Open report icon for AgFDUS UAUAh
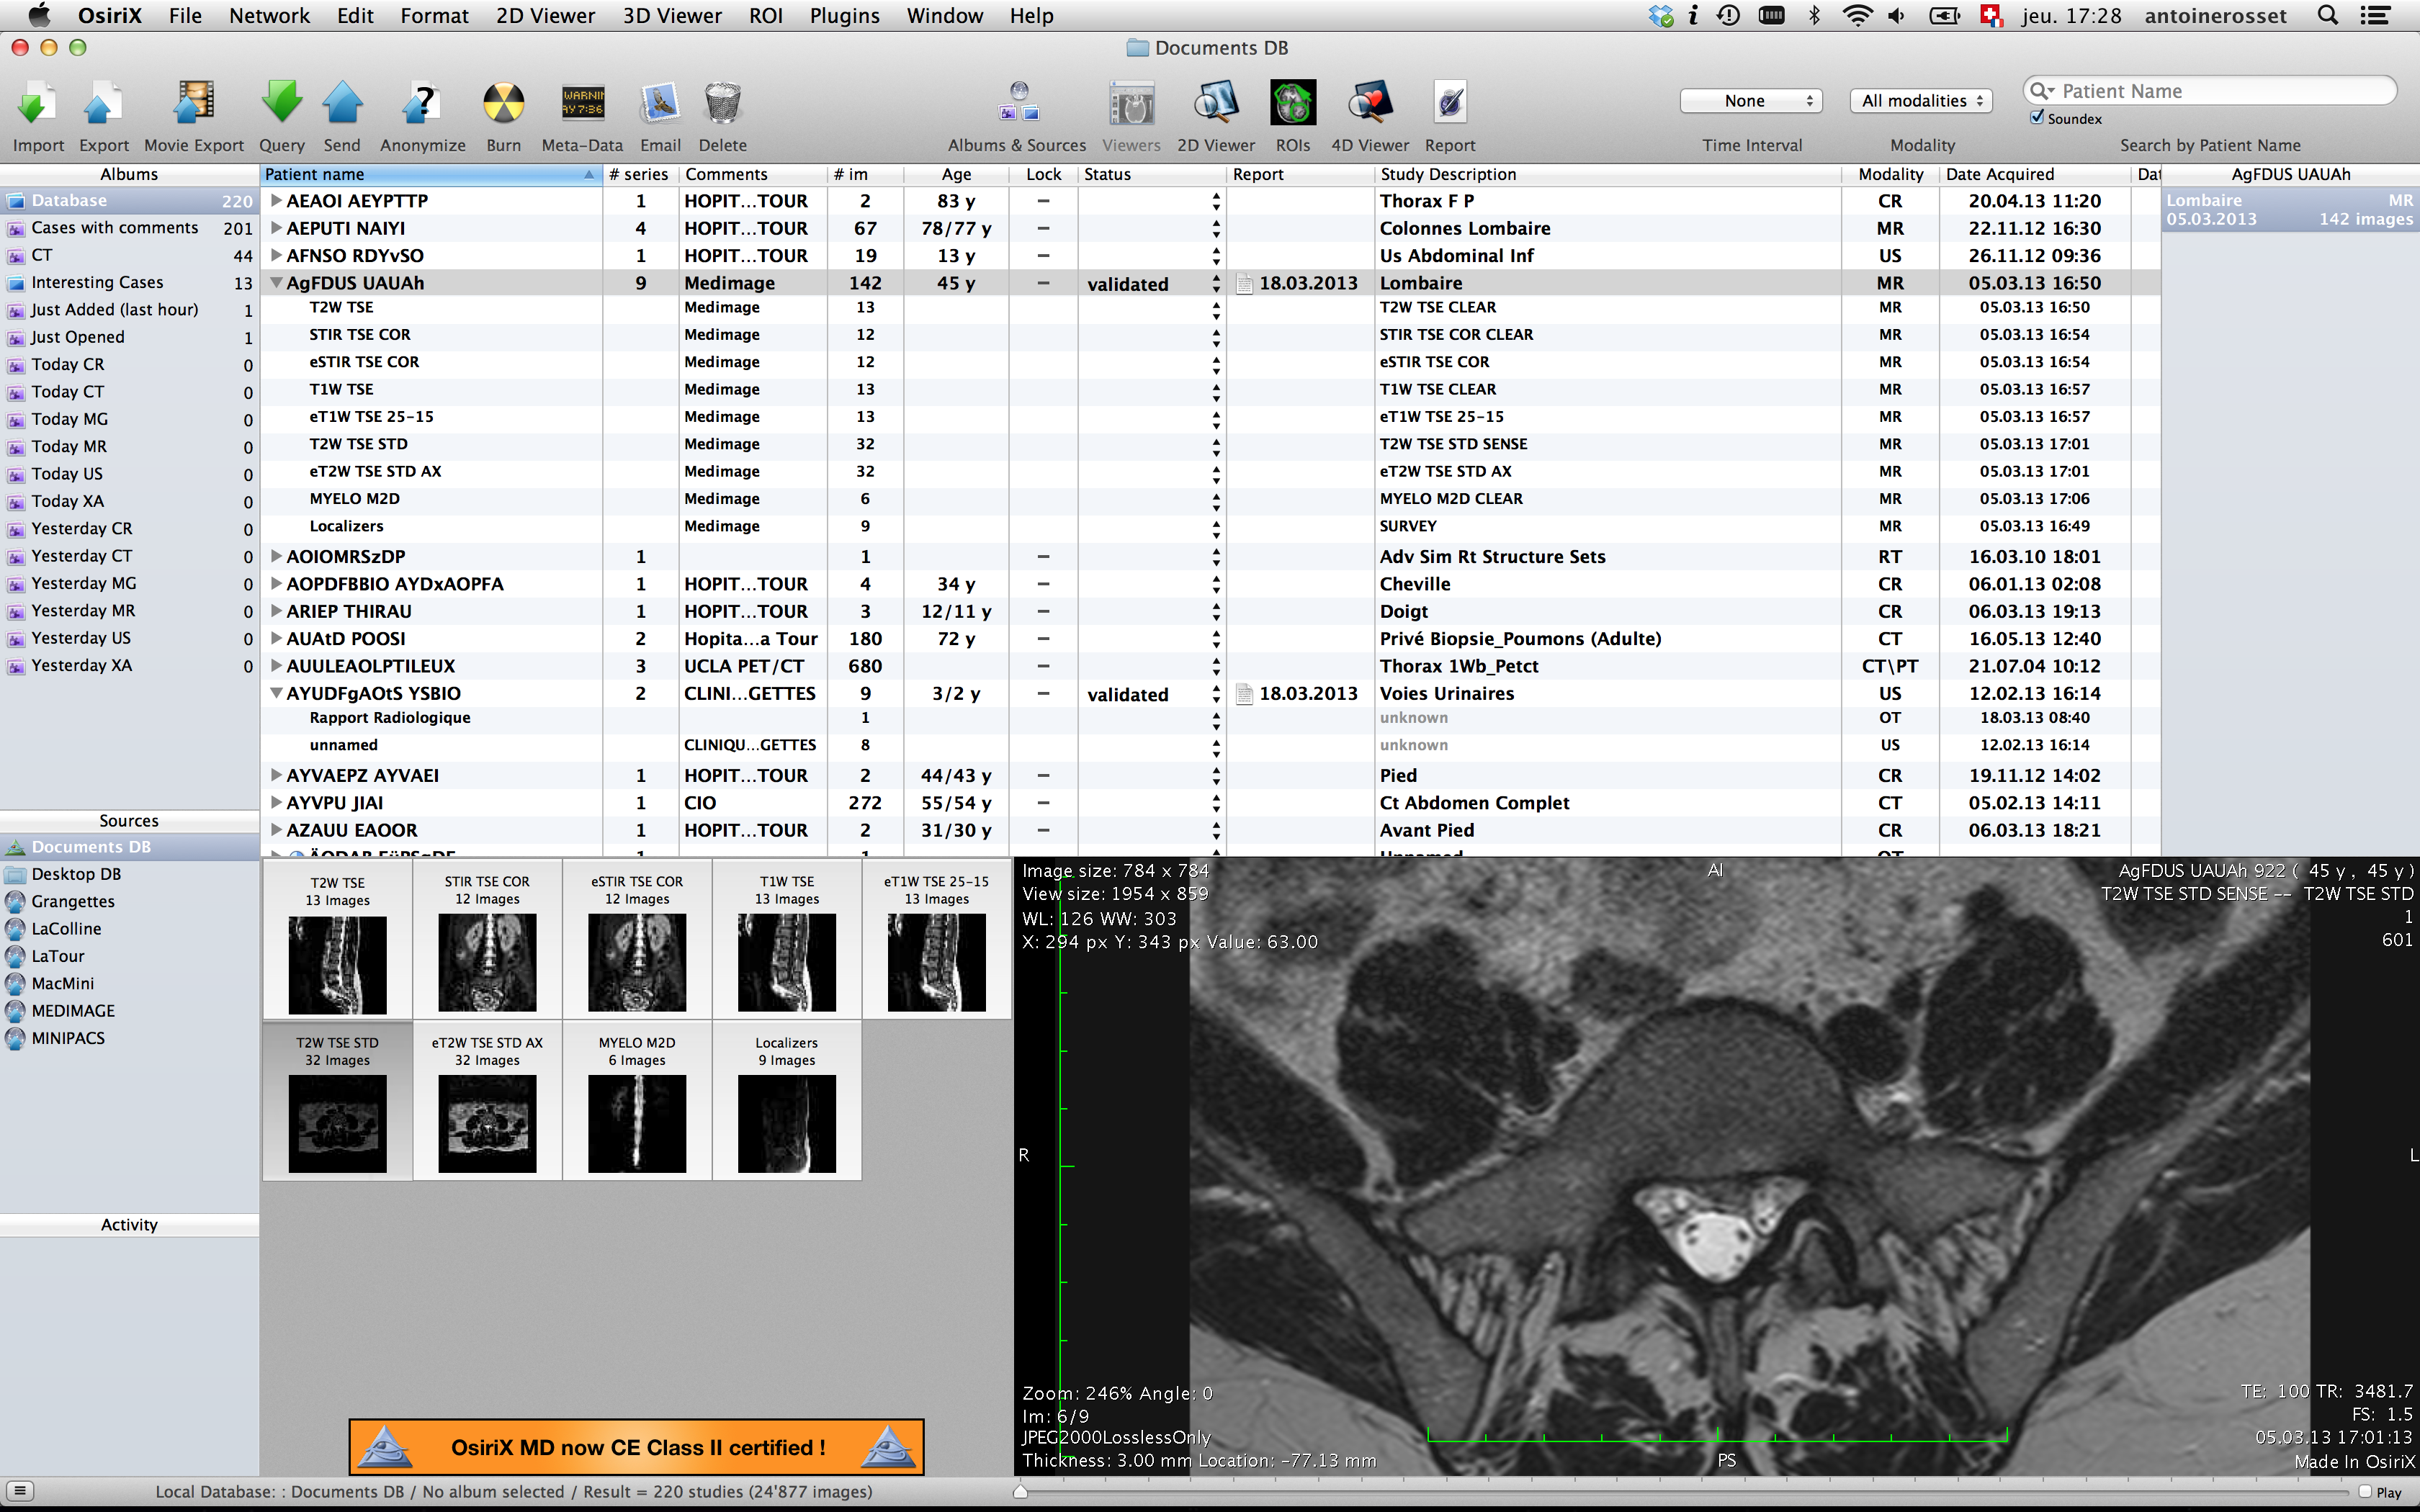 click(x=1244, y=284)
